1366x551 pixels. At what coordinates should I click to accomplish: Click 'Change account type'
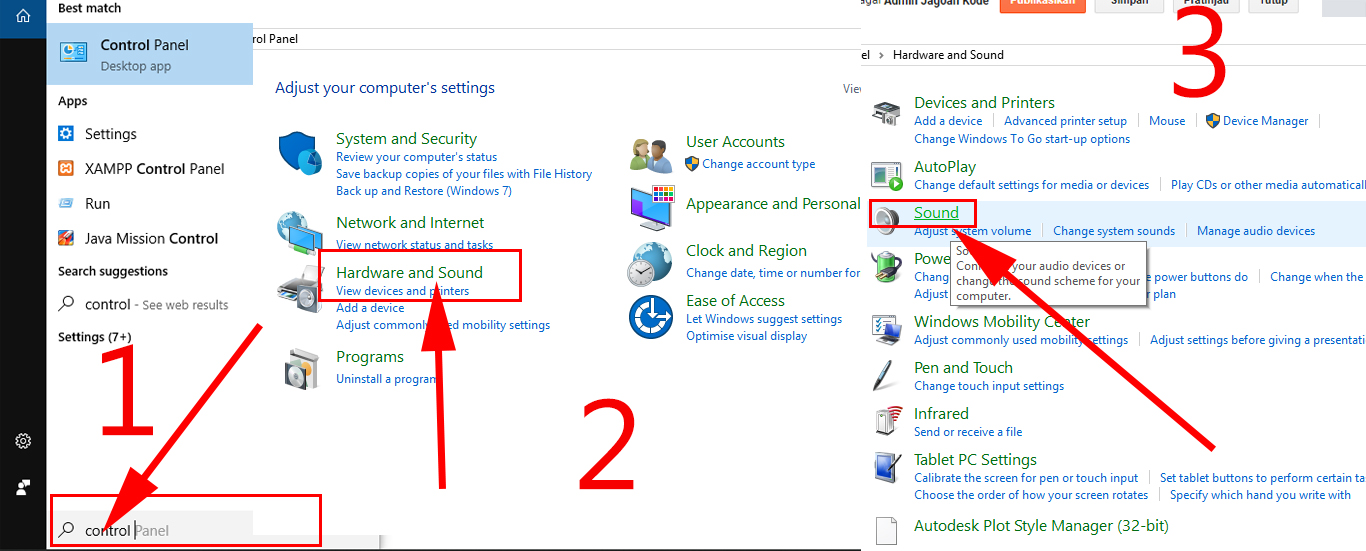point(758,164)
